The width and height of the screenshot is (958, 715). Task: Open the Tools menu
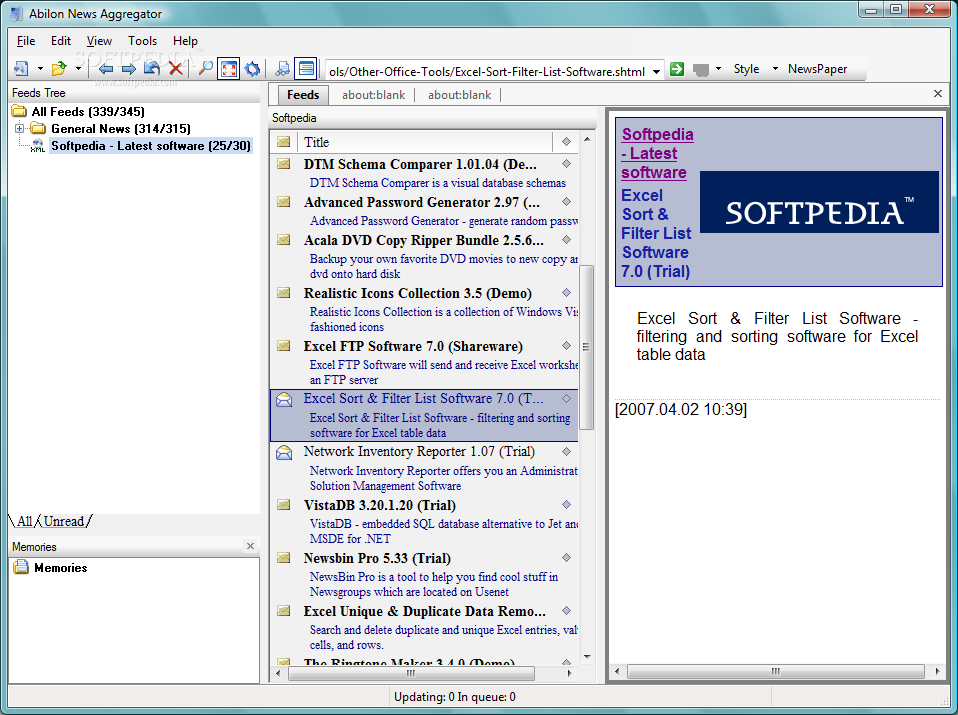142,41
